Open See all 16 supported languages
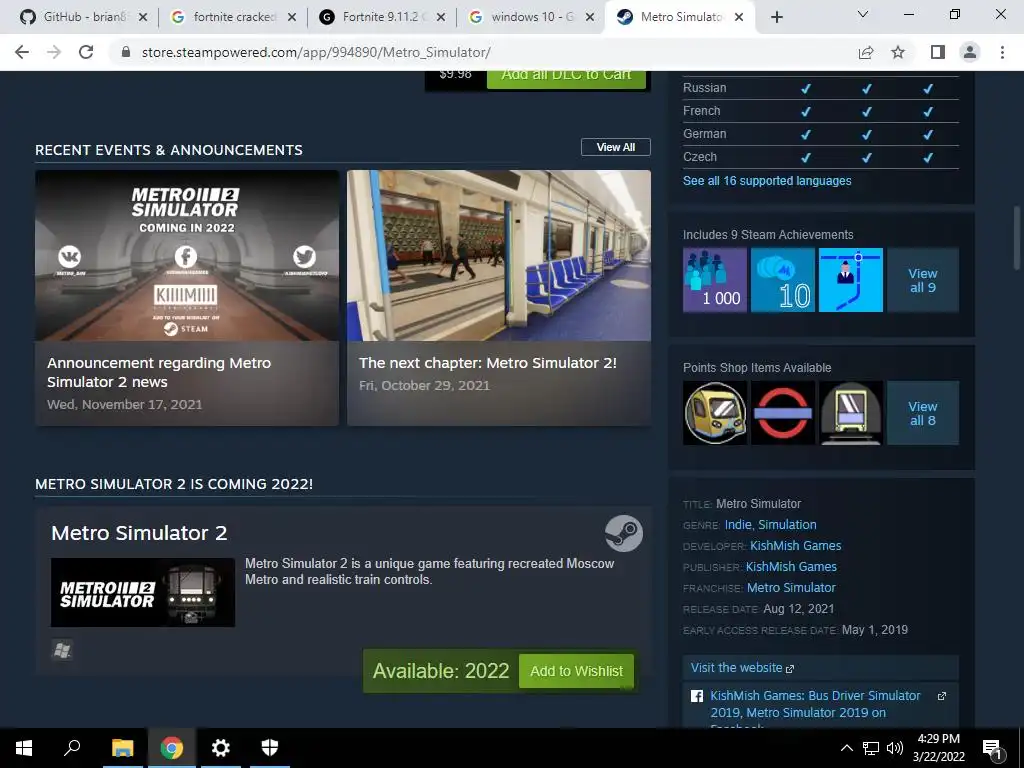The image size is (1024, 768). 767,180
